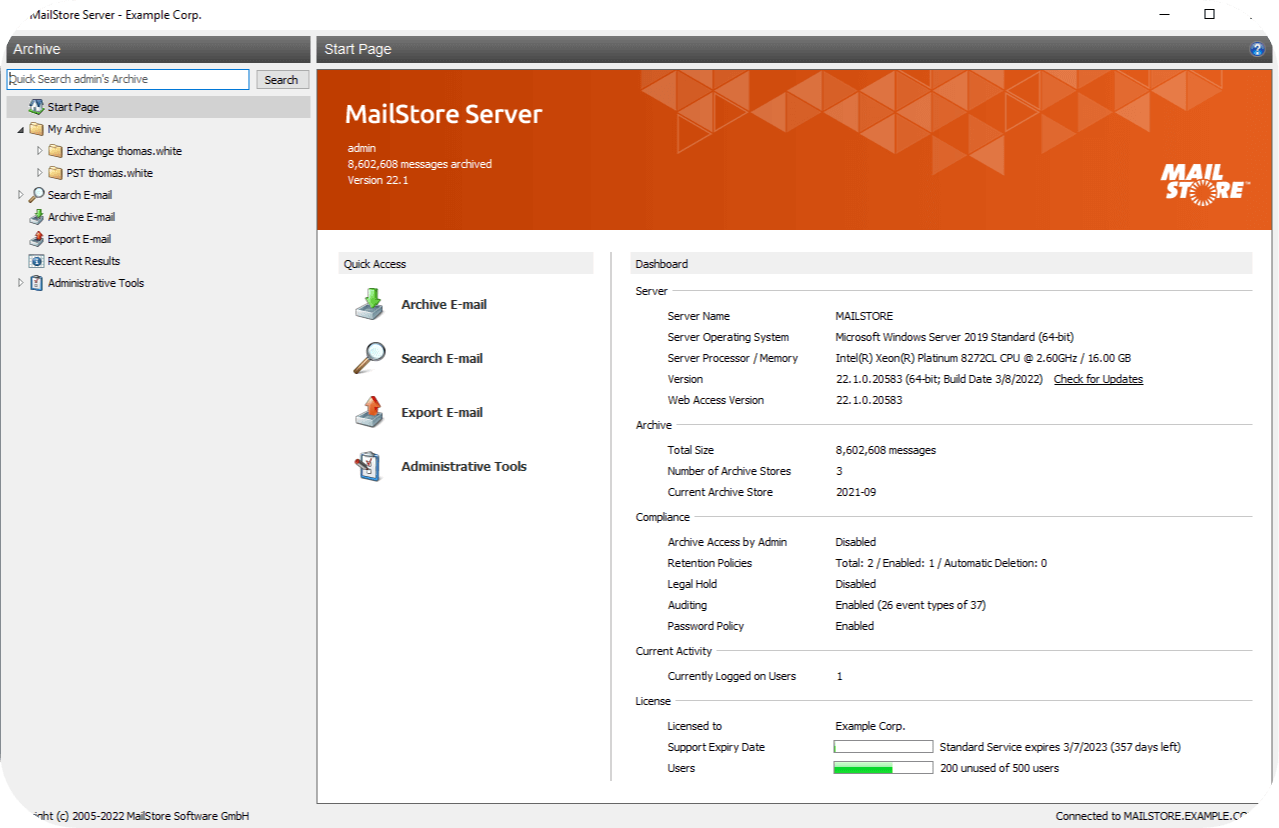Click the Current Archive Store value 2021-09

tap(855, 492)
